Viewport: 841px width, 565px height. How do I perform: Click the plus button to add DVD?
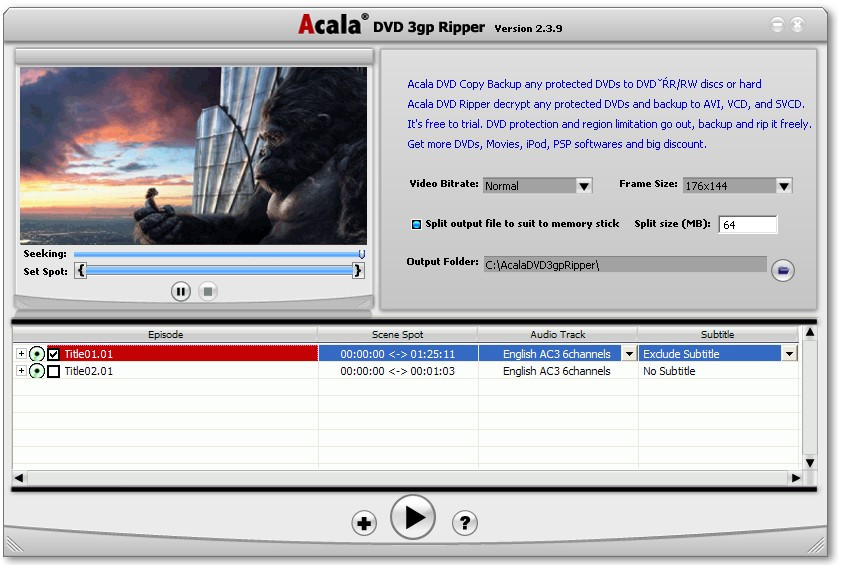click(x=364, y=523)
